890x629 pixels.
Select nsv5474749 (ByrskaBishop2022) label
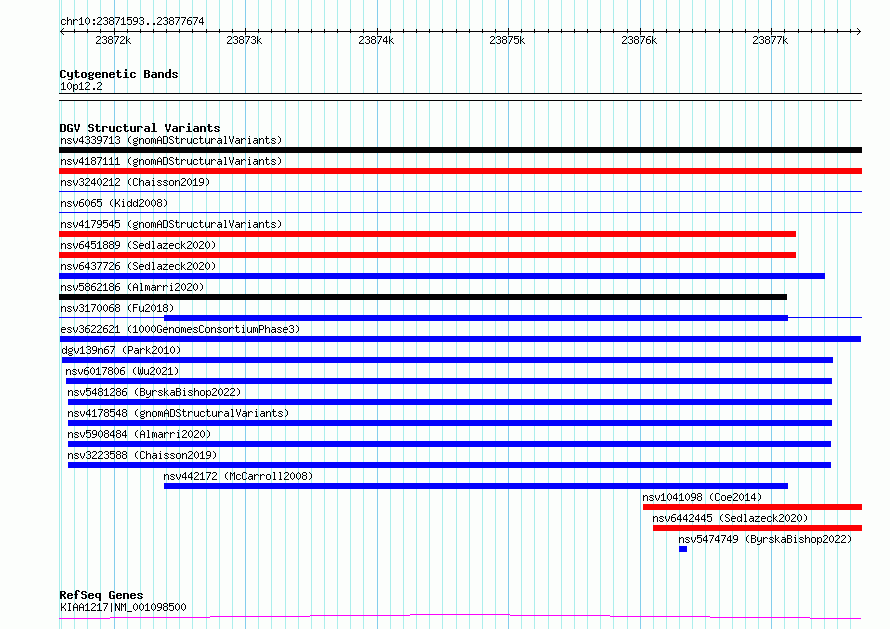coord(765,539)
